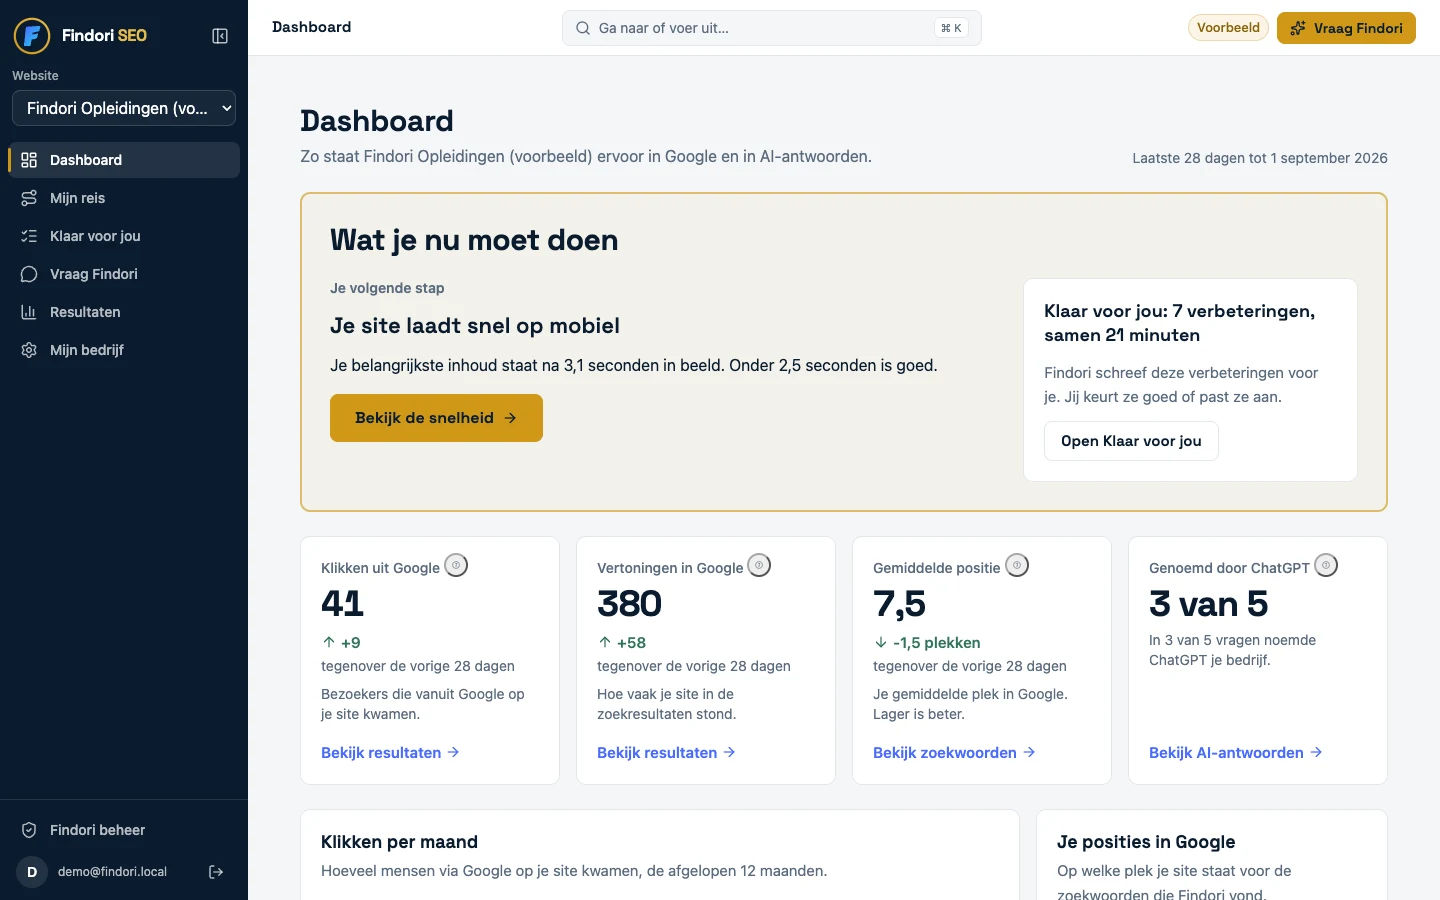This screenshot has width=1440, height=900.
Task: Open Klaar voor jou in the sidebar
Action: click(124, 236)
